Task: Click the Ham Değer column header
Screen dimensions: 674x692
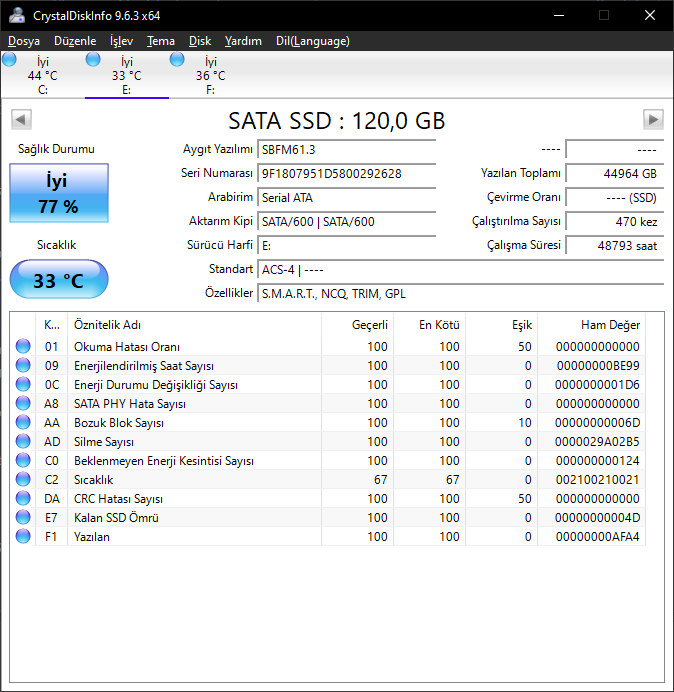Action: 591,325
